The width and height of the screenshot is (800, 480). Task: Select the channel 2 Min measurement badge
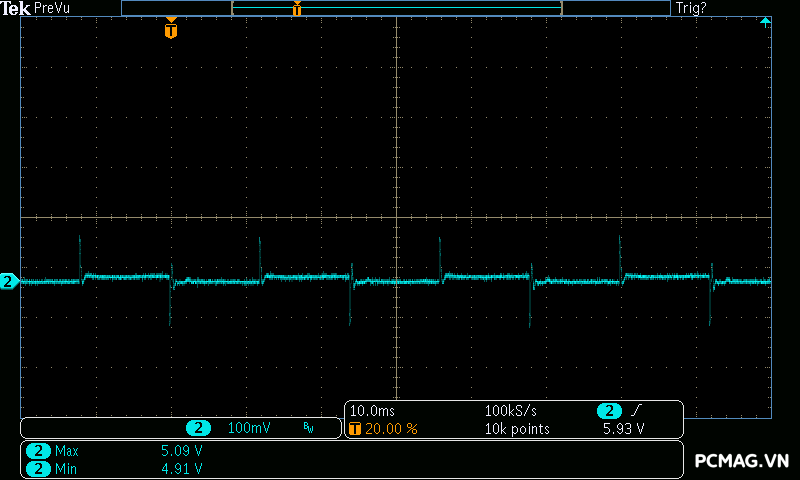38,468
